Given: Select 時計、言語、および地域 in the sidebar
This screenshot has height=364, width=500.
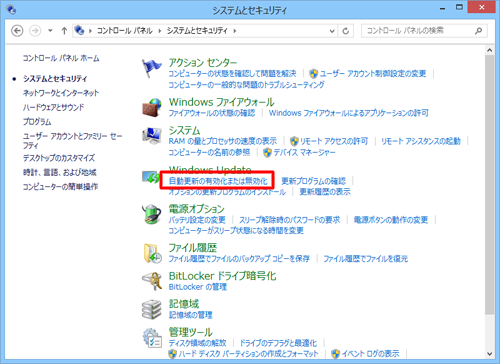Looking at the screenshot, I should tap(59, 172).
